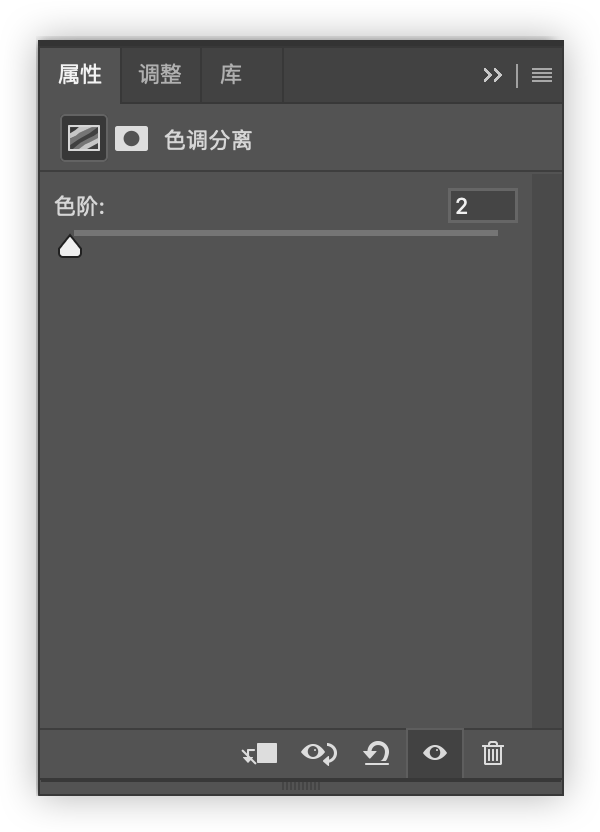The width and height of the screenshot is (600, 832).
Task: Open the 调整 tab
Action: [x=160, y=75]
